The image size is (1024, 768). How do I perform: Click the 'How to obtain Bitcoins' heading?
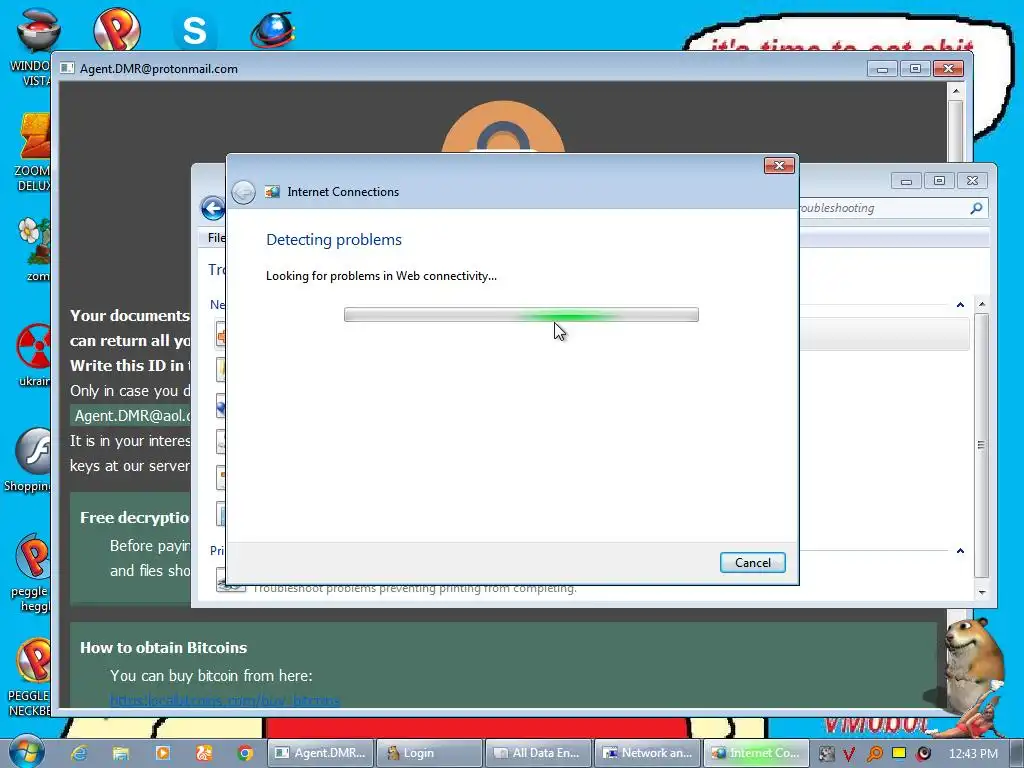point(163,647)
